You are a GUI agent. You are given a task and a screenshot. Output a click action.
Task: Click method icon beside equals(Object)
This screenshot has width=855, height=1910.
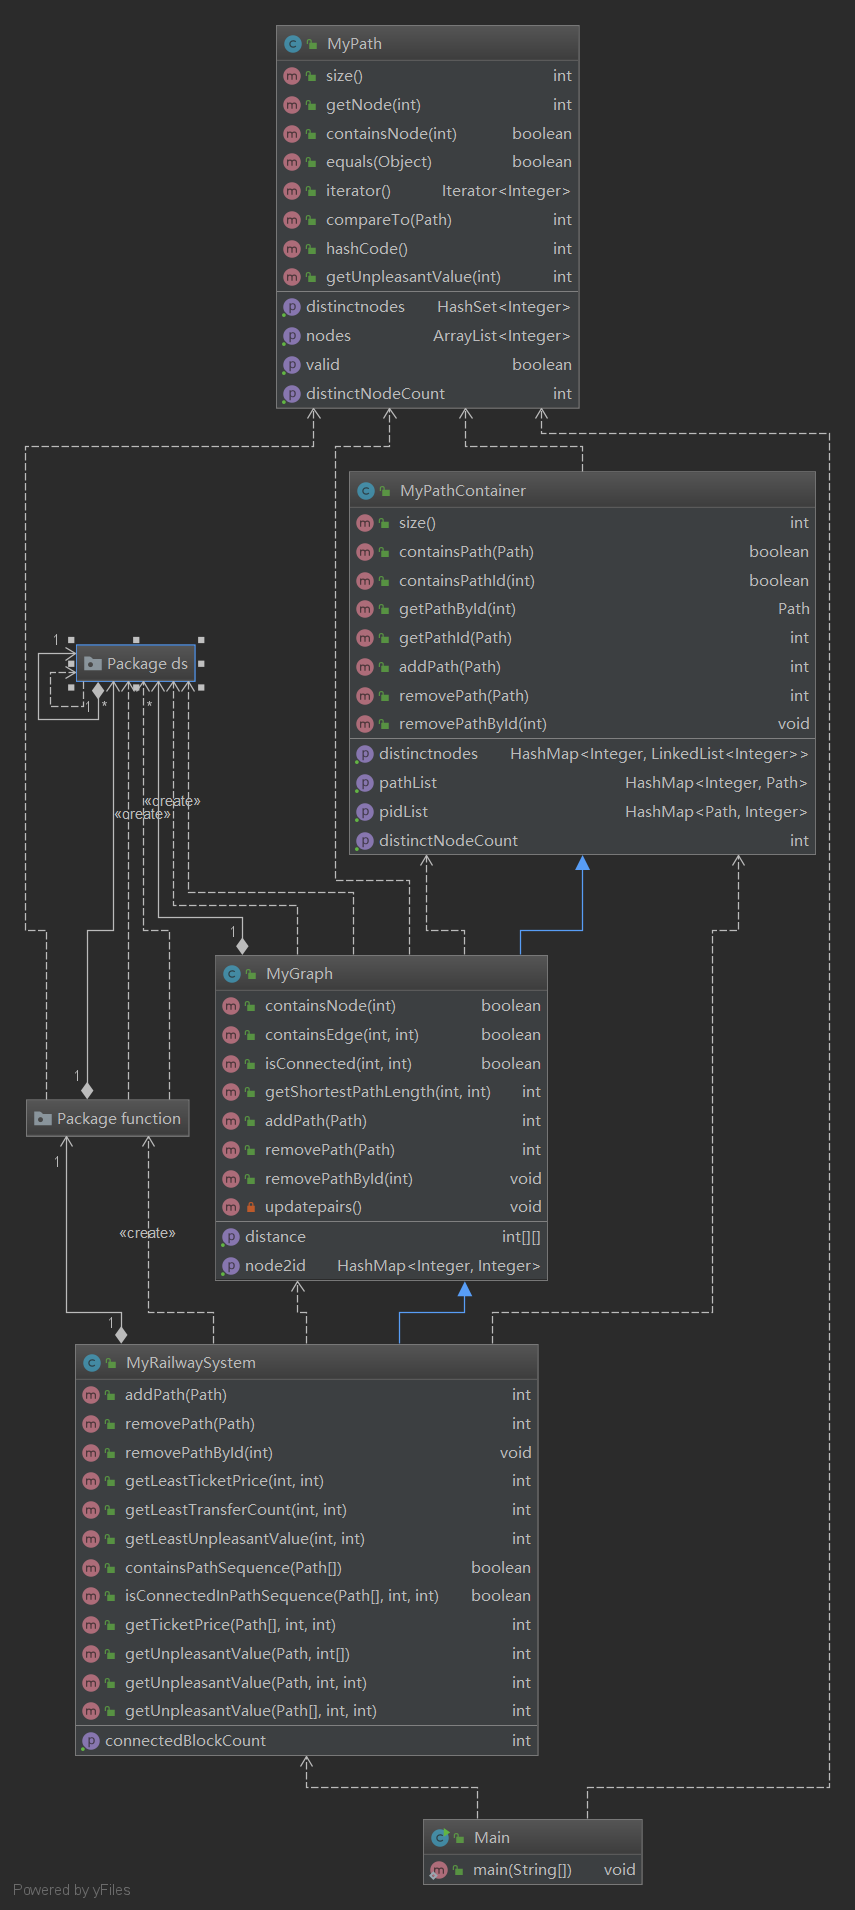tap(292, 162)
